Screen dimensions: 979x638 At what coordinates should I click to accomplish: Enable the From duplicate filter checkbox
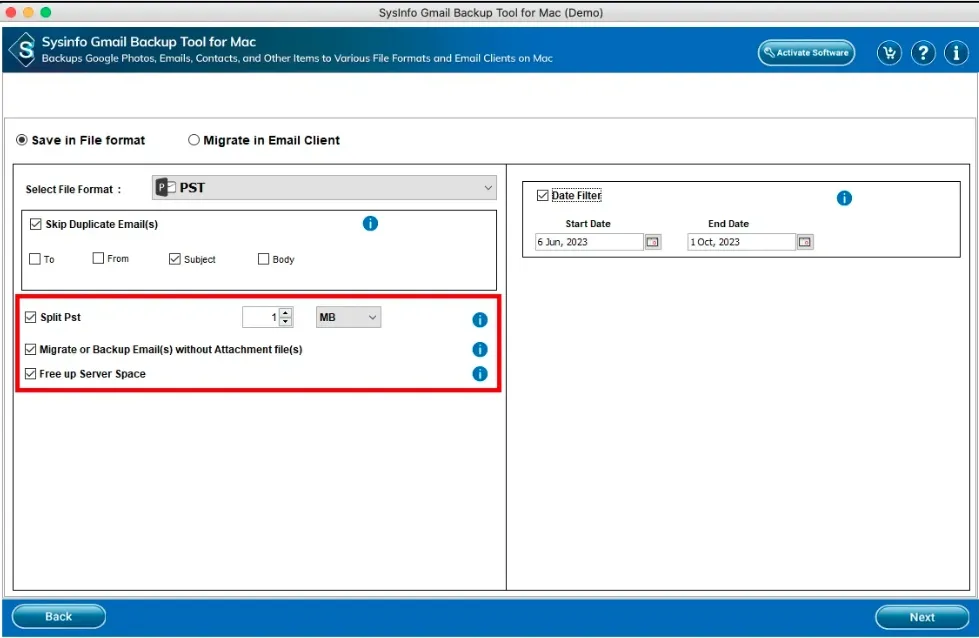(98, 258)
